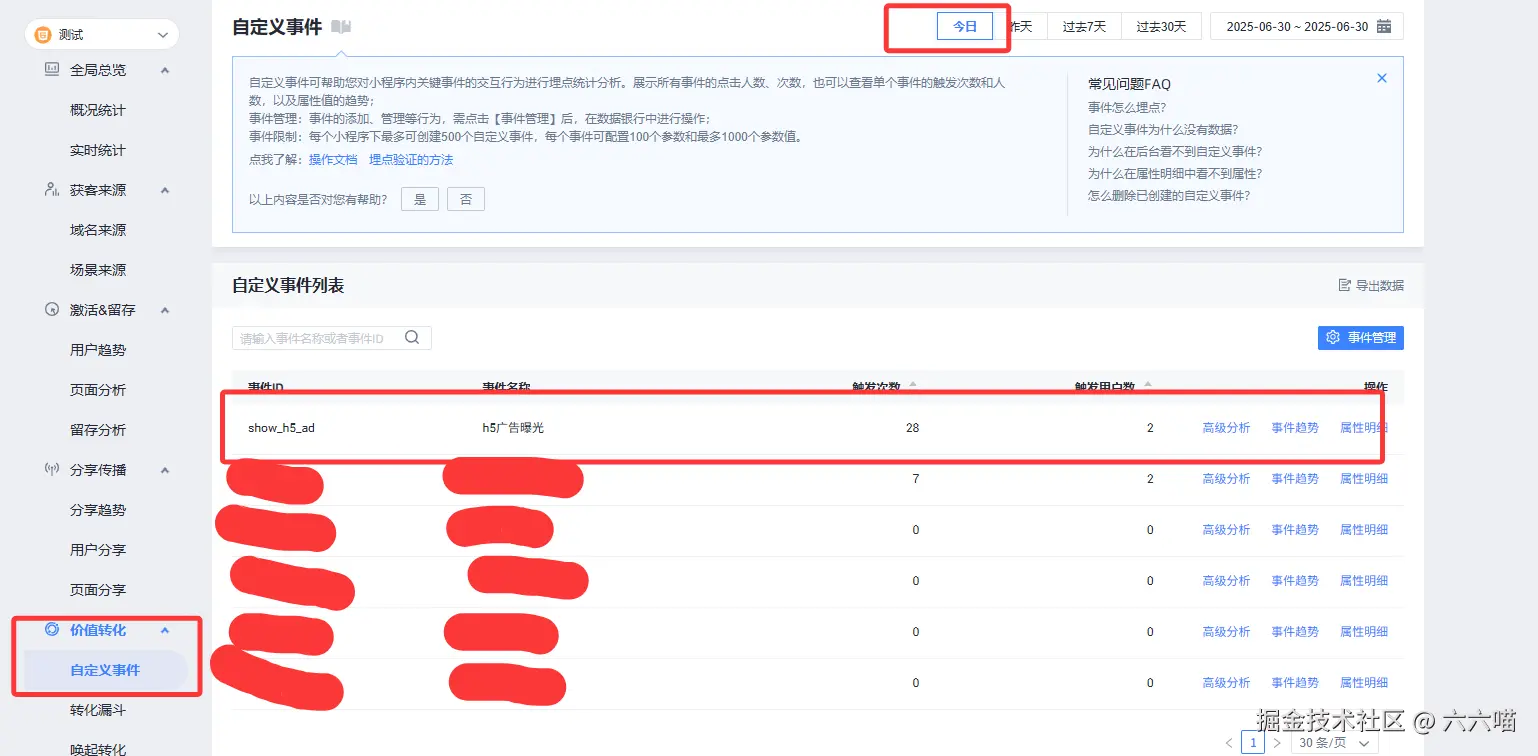The width and height of the screenshot is (1538, 756).
Task: Go to previous page arrow in pagination
Action: click(x=1229, y=743)
